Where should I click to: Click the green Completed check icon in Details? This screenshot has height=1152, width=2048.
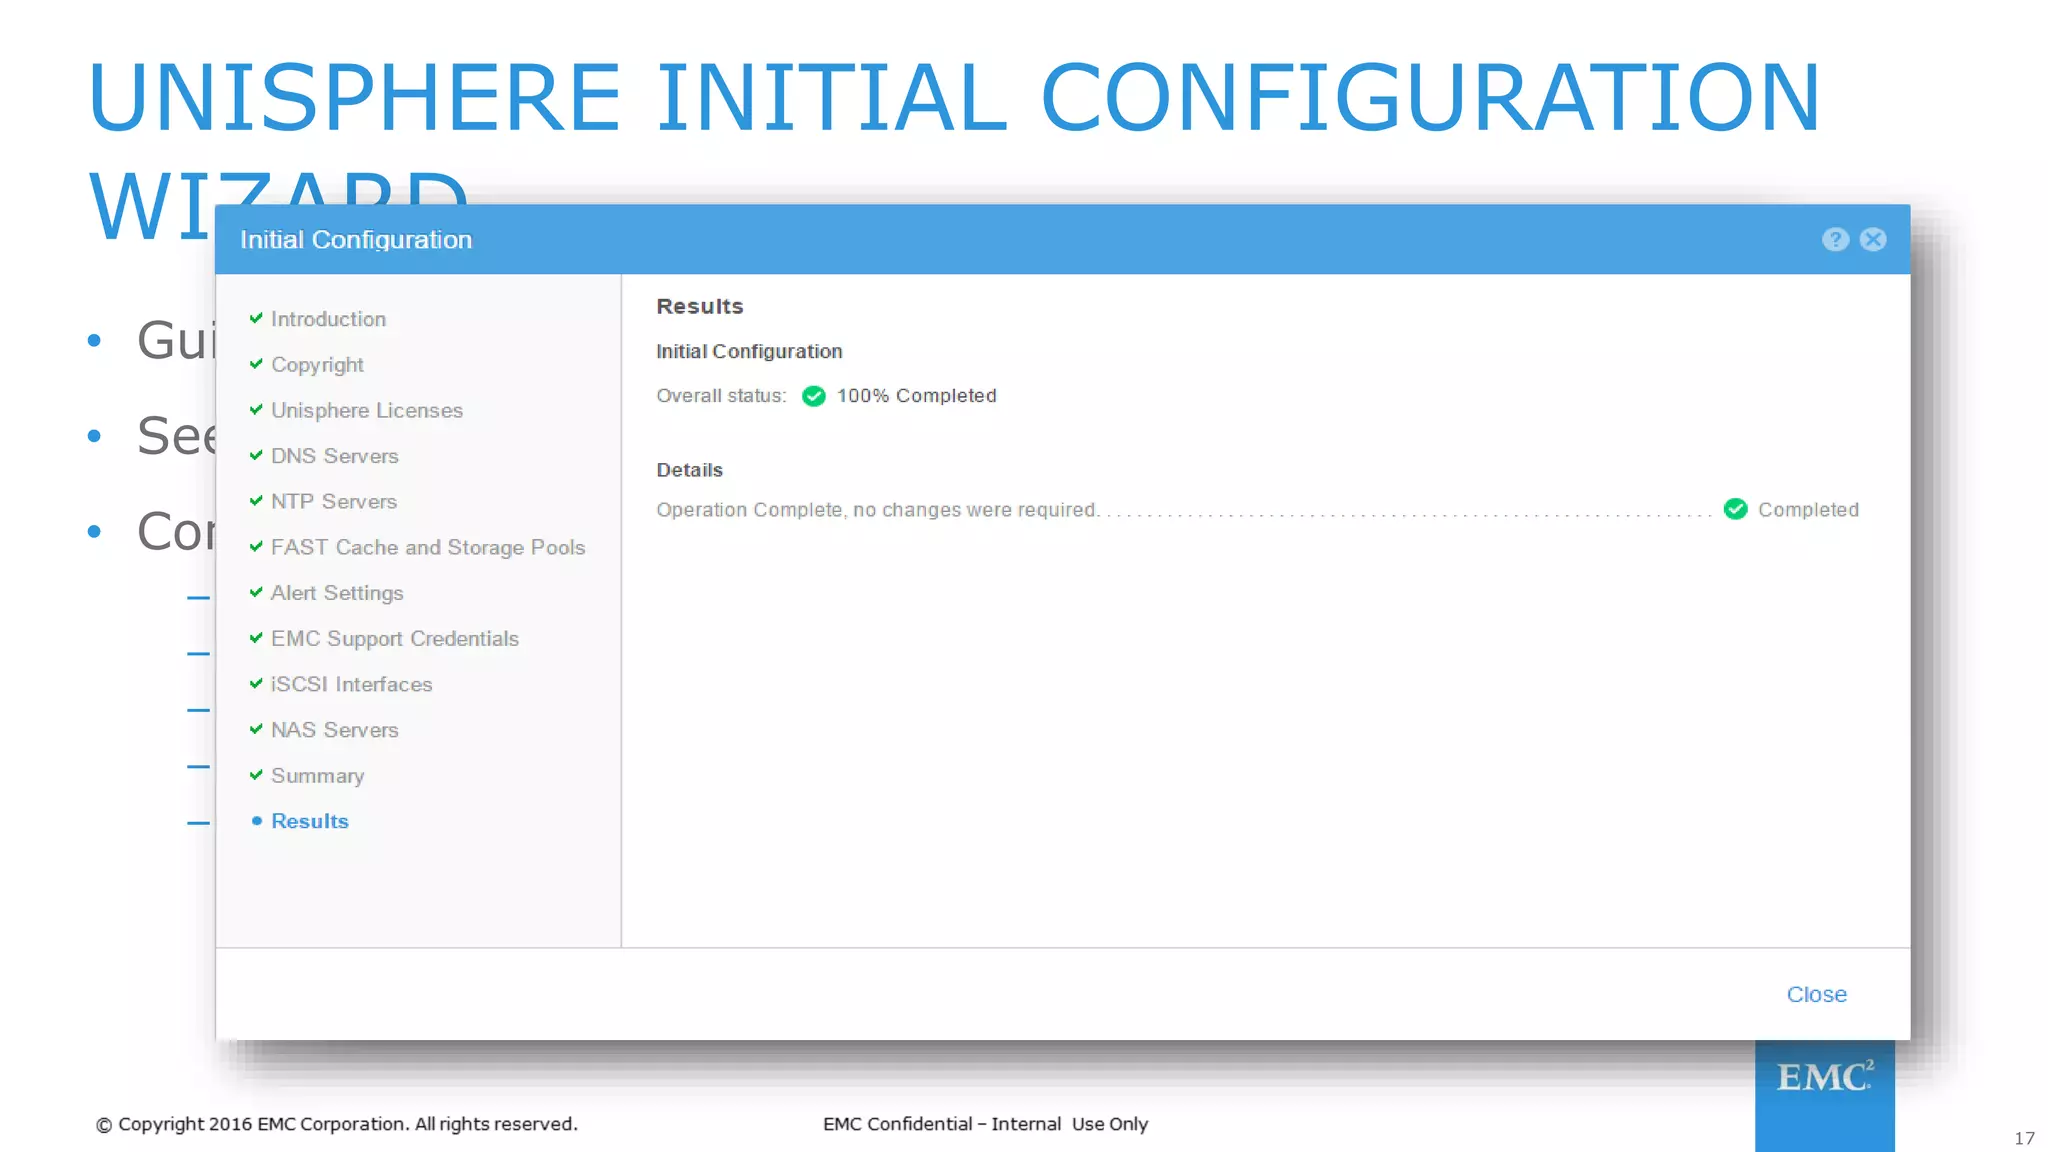pos(1736,509)
